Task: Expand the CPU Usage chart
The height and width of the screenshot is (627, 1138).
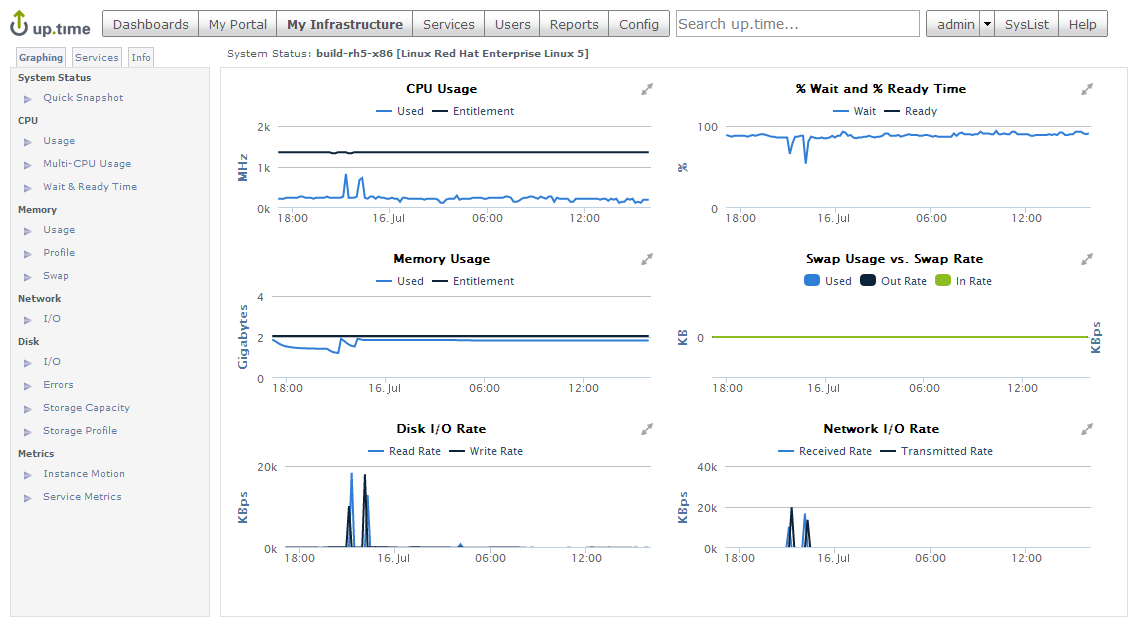Action: [x=648, y=89]
